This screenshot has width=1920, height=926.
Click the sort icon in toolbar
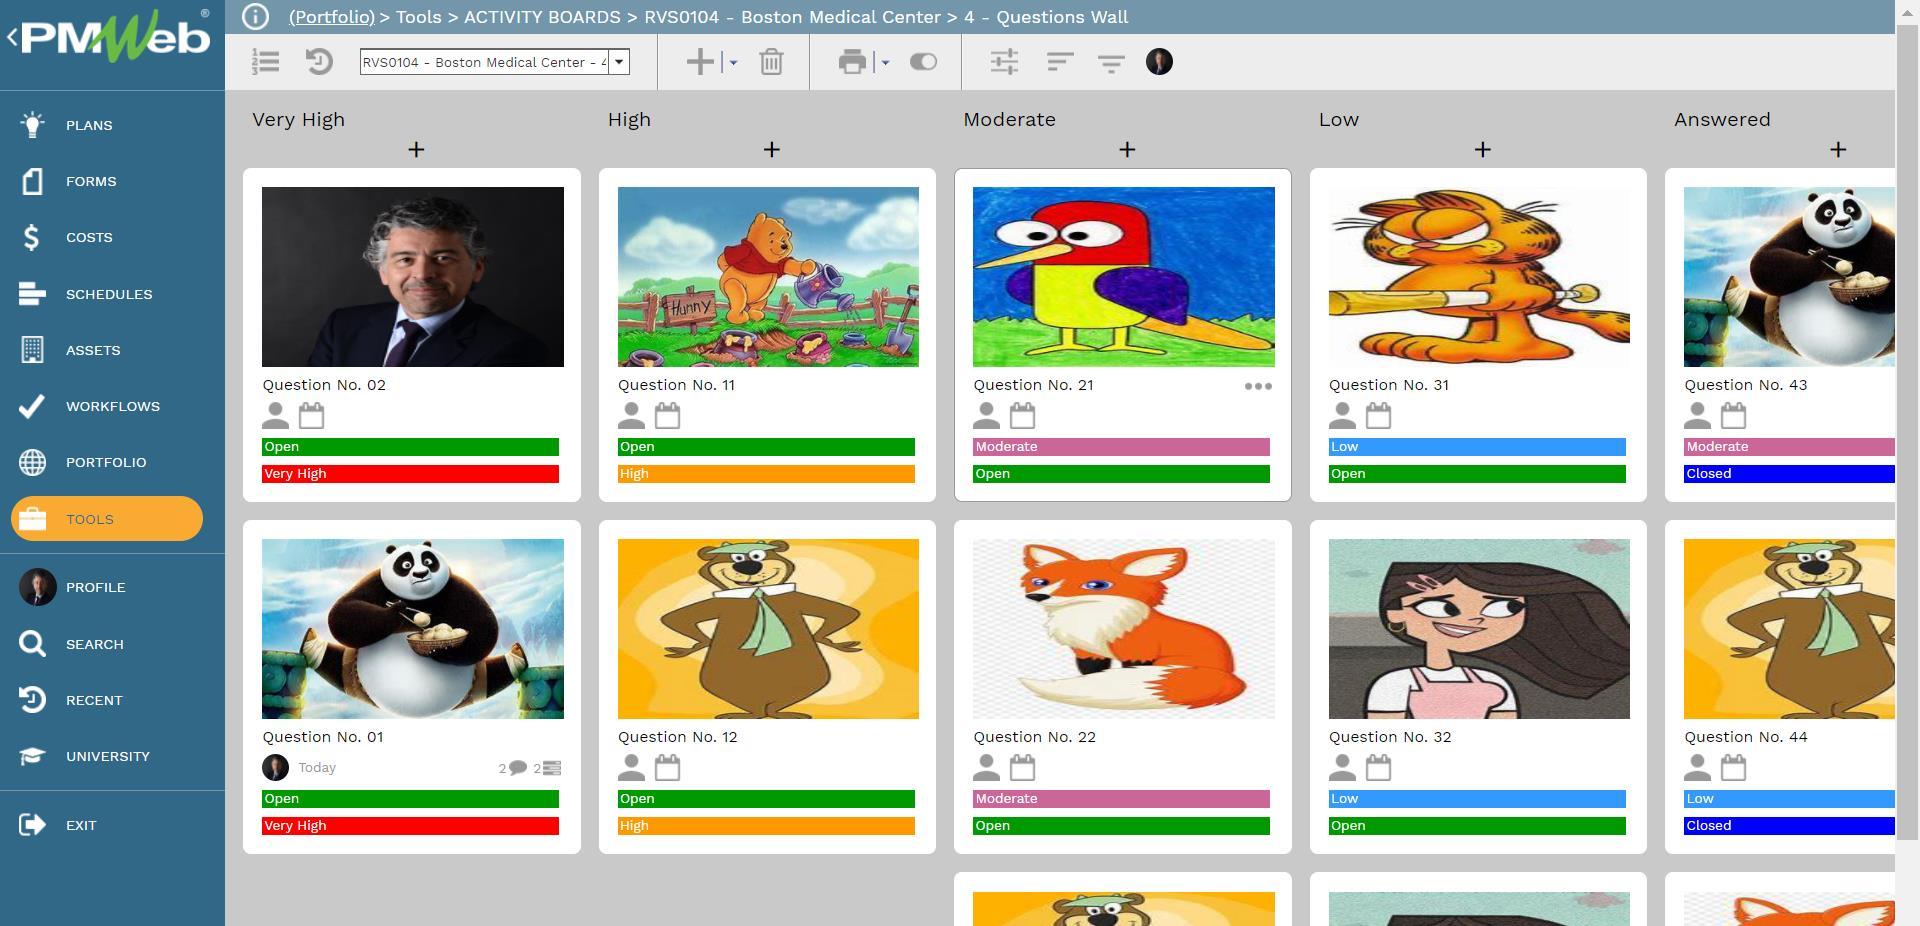1059,62
